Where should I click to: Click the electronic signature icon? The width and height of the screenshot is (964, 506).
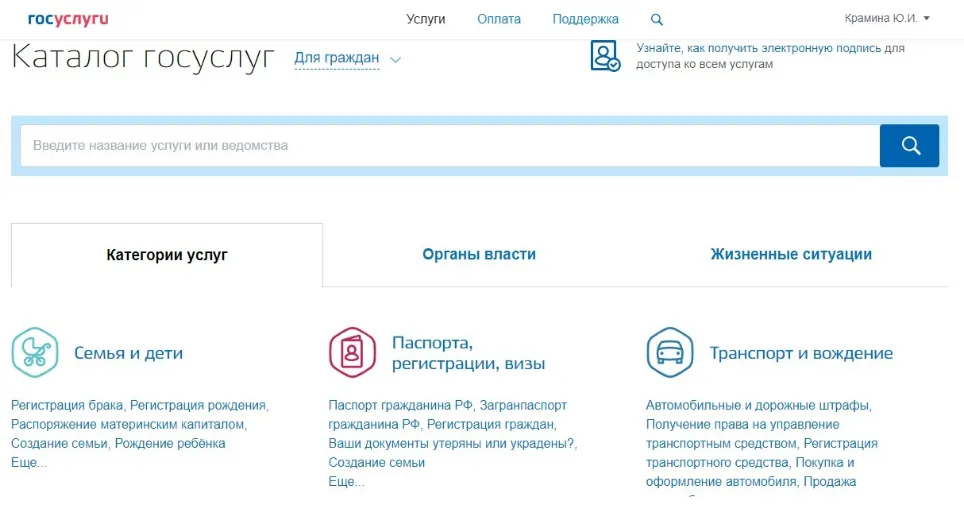pos(605,56)
